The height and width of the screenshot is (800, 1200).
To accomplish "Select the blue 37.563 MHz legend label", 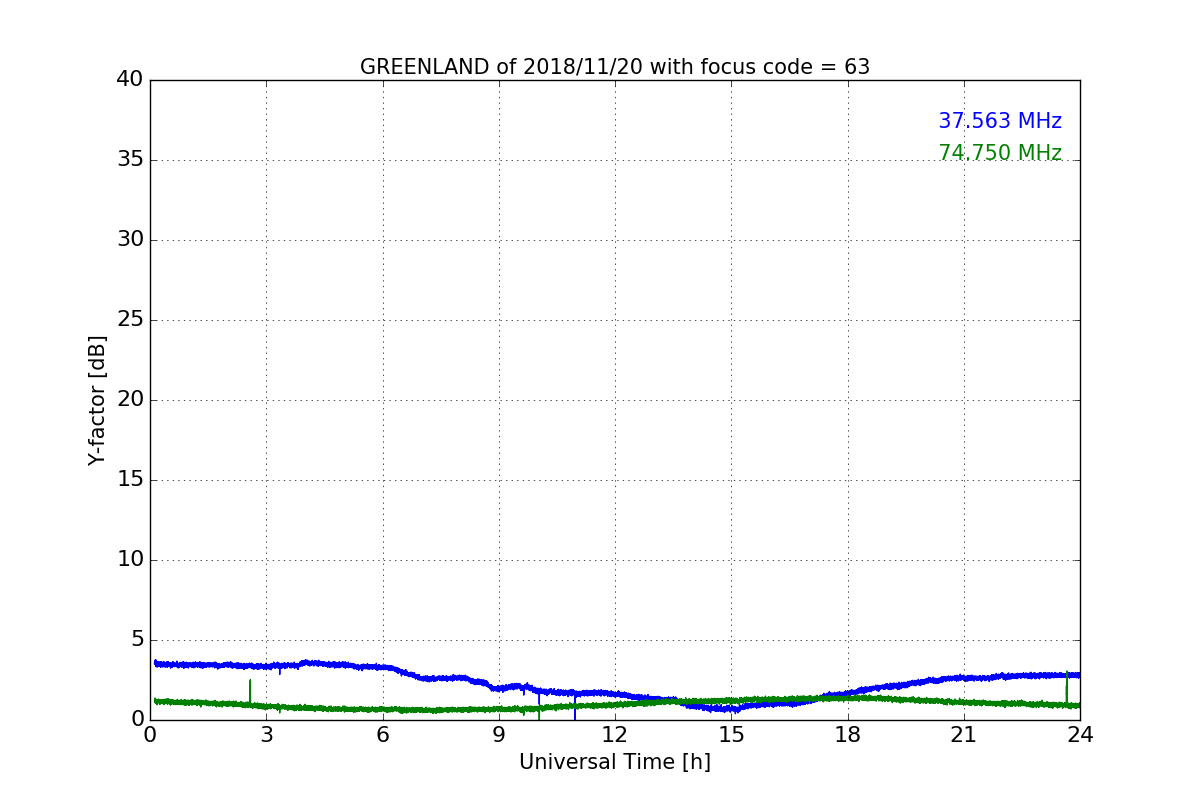I will [1000, 121].
